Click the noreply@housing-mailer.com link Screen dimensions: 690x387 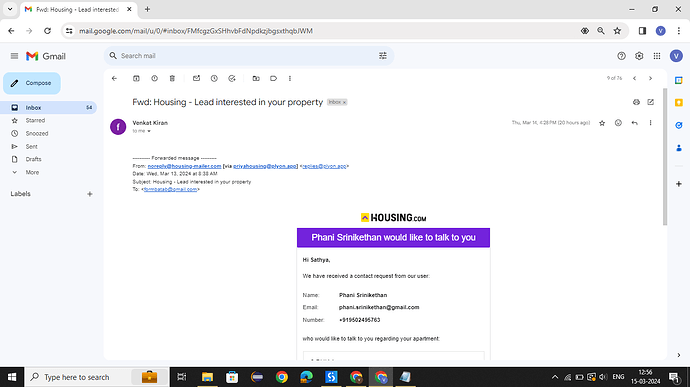184,166
